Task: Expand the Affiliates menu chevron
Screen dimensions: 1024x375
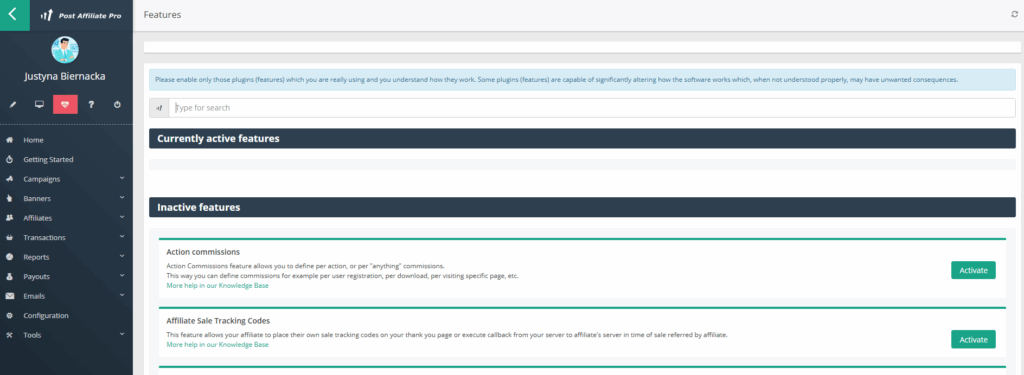Action: 122,217
